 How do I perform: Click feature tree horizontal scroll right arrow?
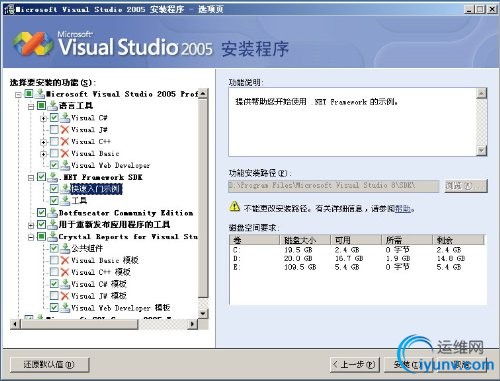(192, 324)
